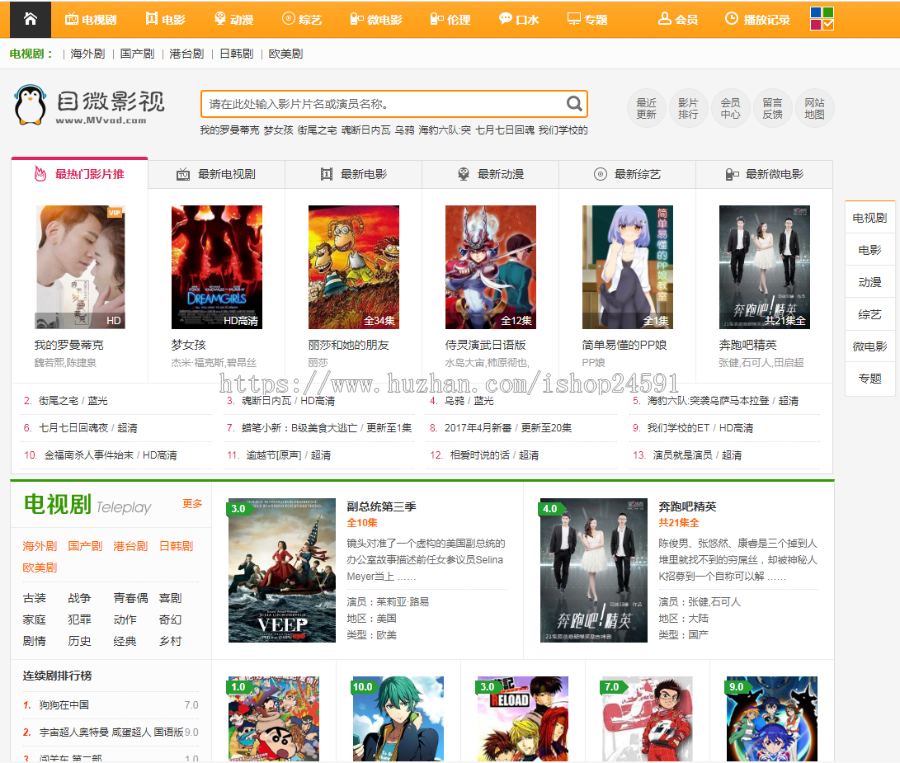
Task: Switch to the 最新动漫 tab
Action: (x=490, y=174)
